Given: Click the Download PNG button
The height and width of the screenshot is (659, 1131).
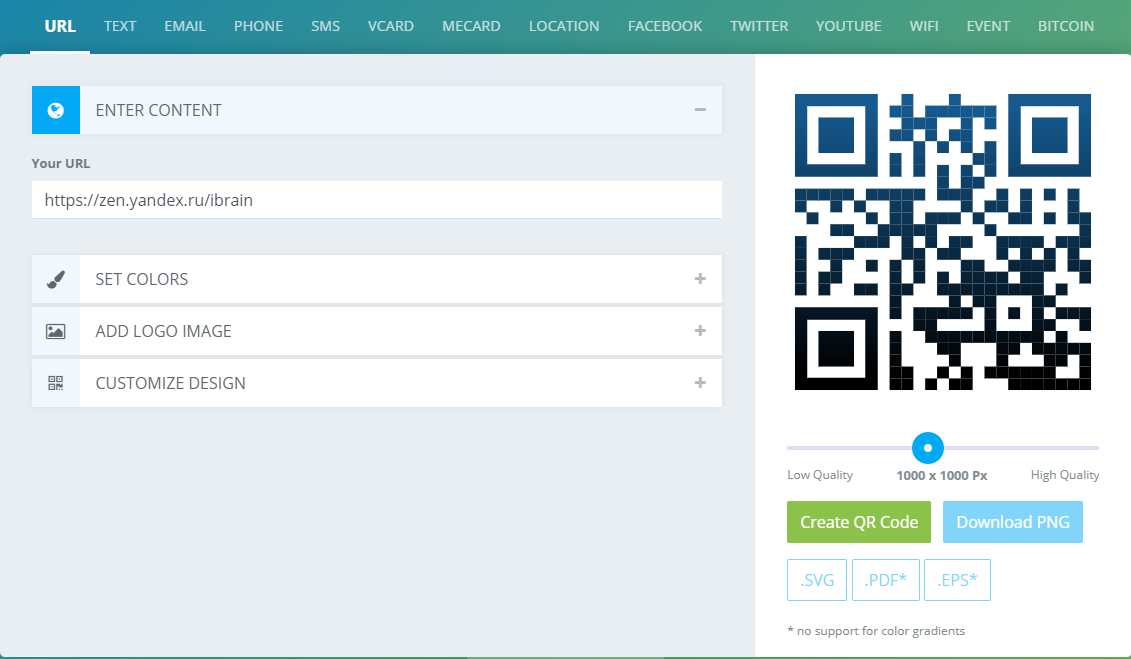Looking at the screenshot, I should pyautogui.click(x=1013, y=522).
